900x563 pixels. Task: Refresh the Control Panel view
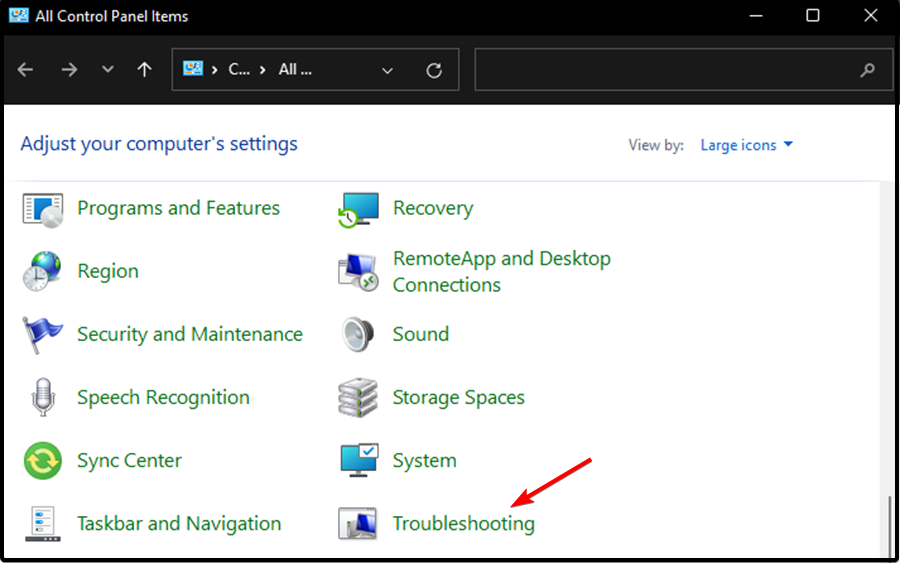point(434,70)
